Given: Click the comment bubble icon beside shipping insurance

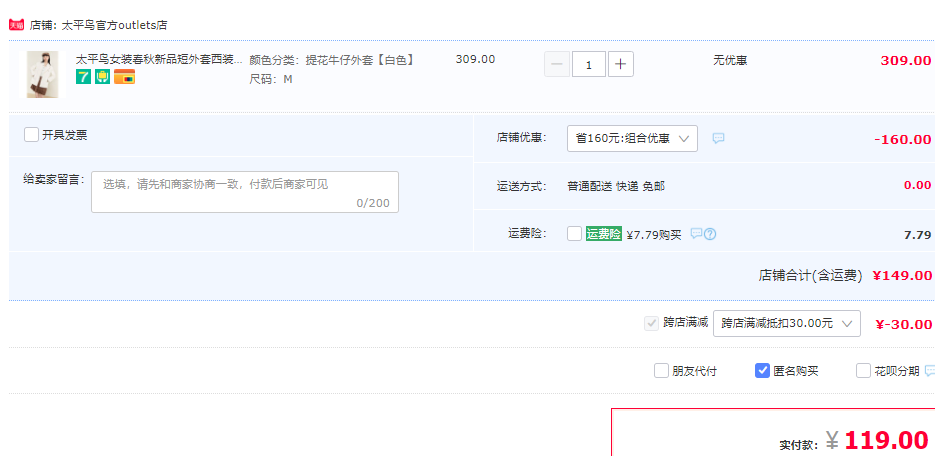Looking at the screenshot, I should pyautogui.click(x=696, y=234).
